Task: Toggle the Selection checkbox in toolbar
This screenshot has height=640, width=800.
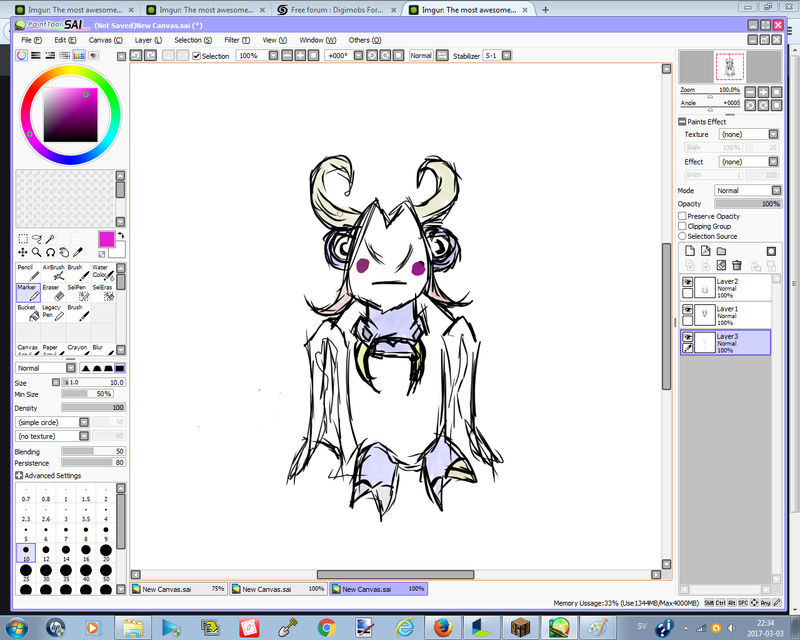Action: click(x=196, y=56)
